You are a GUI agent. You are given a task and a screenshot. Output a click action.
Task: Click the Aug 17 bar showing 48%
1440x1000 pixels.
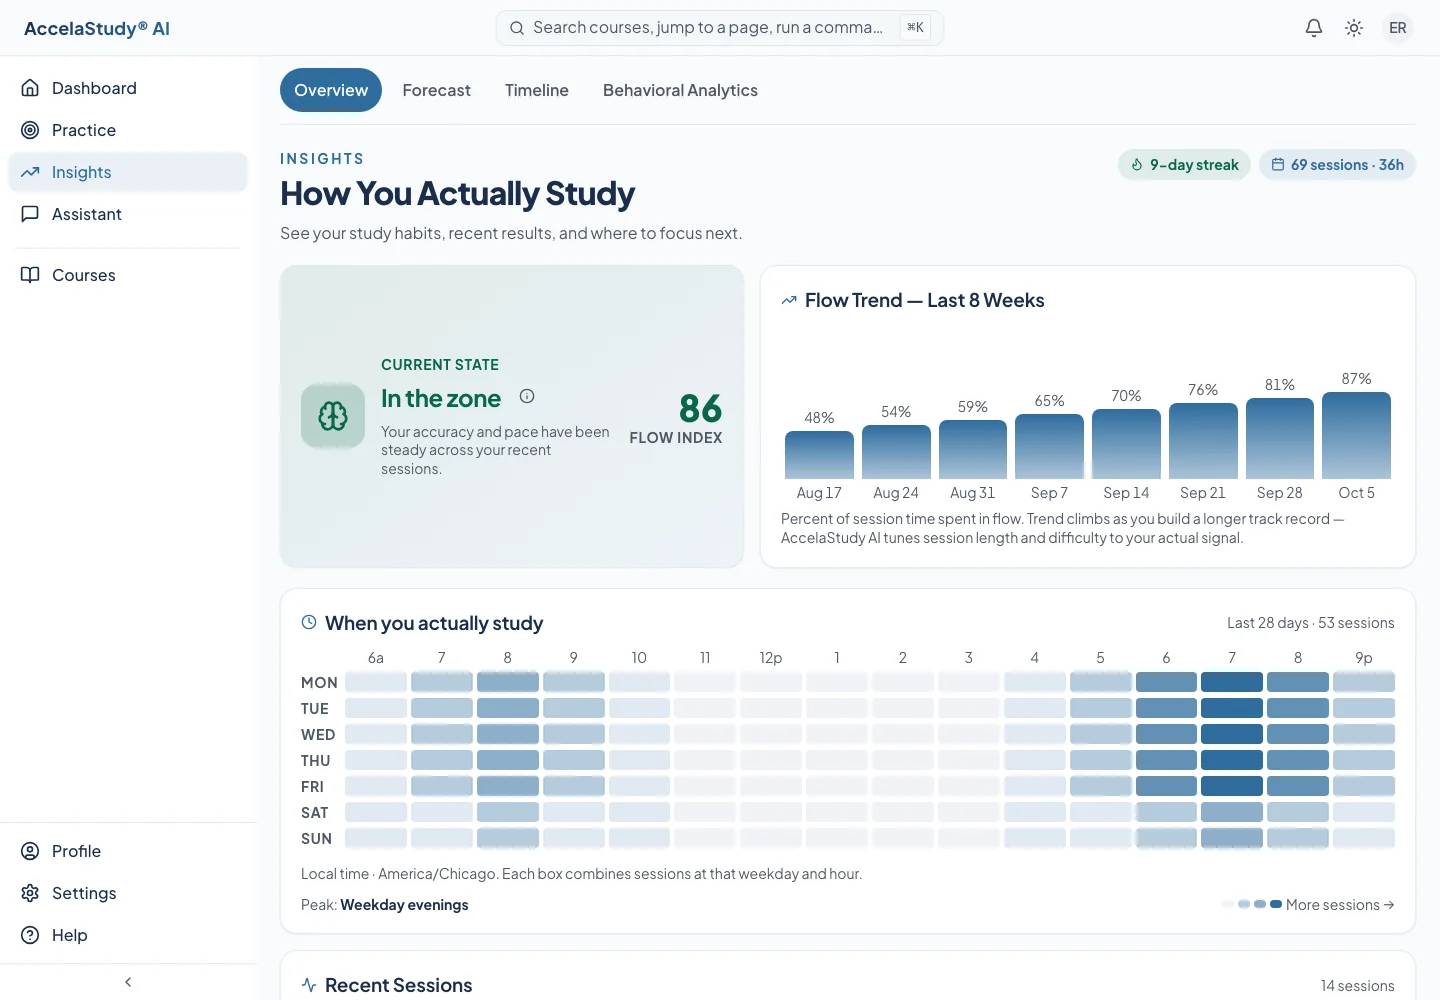[819, 455]
